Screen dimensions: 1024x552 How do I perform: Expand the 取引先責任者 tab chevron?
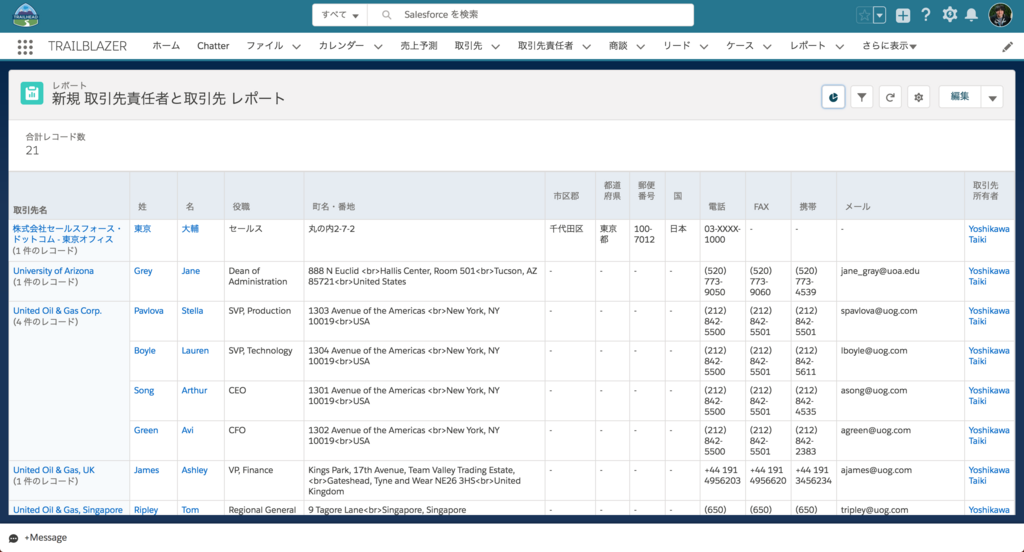point(586,46)
